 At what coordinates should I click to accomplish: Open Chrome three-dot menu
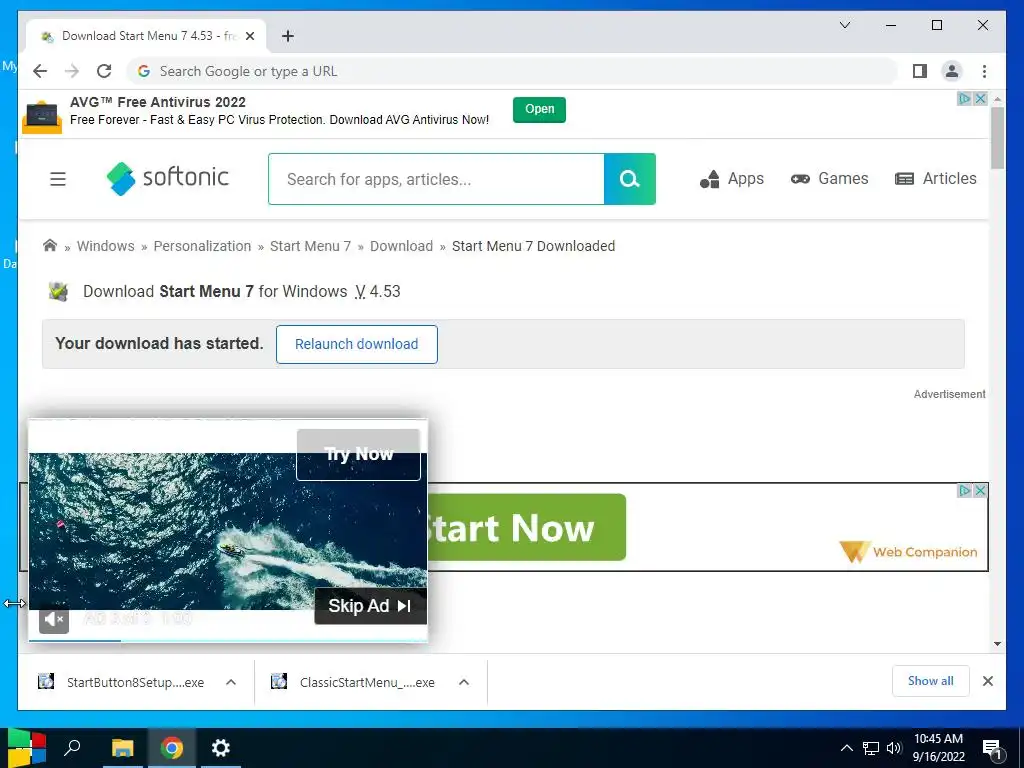point(984,71)
